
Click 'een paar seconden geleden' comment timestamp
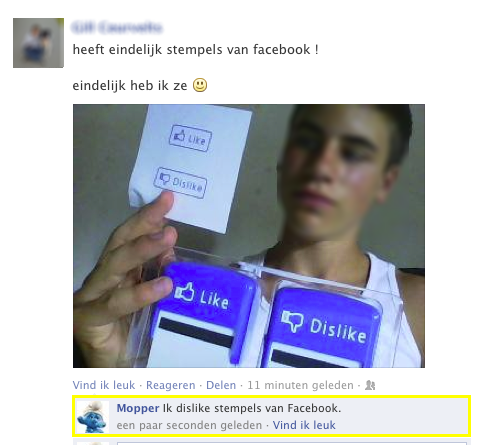tap(189, 425)
